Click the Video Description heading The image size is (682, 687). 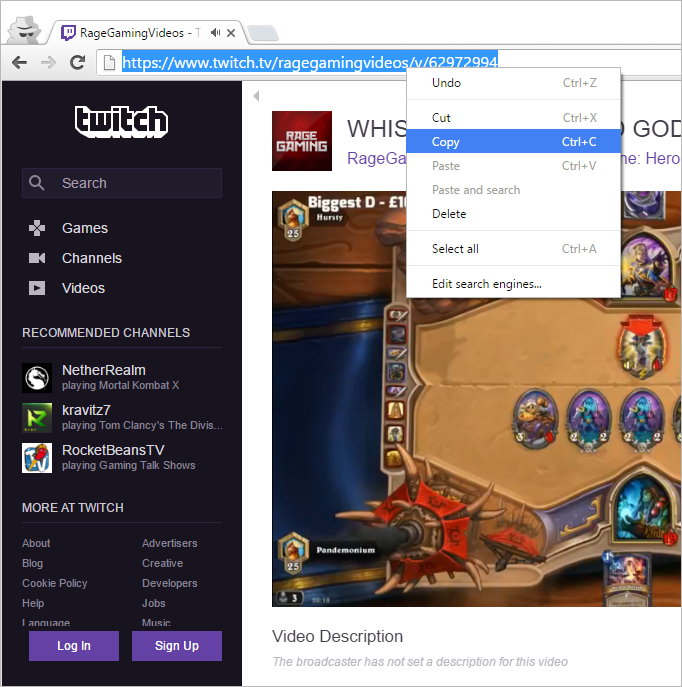(x=337, y=636)
